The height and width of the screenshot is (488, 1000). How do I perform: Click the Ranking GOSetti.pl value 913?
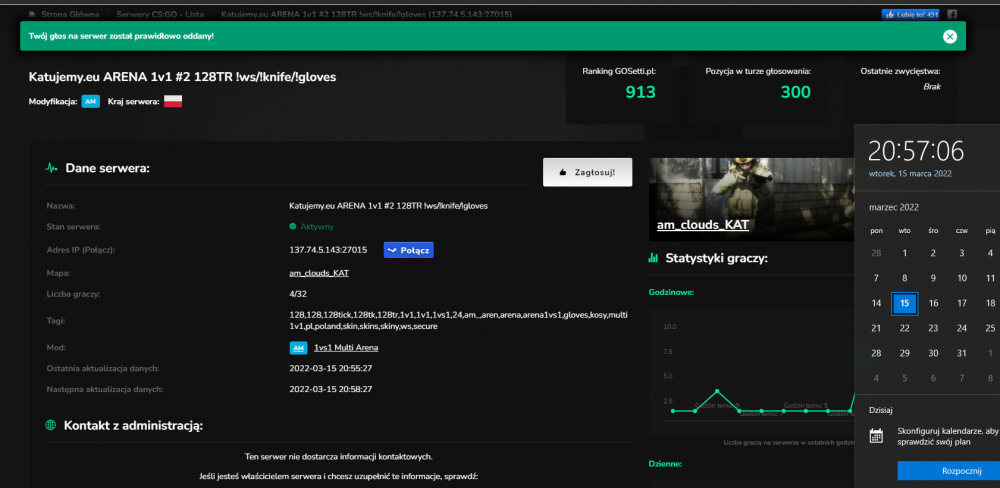[640, 92]
